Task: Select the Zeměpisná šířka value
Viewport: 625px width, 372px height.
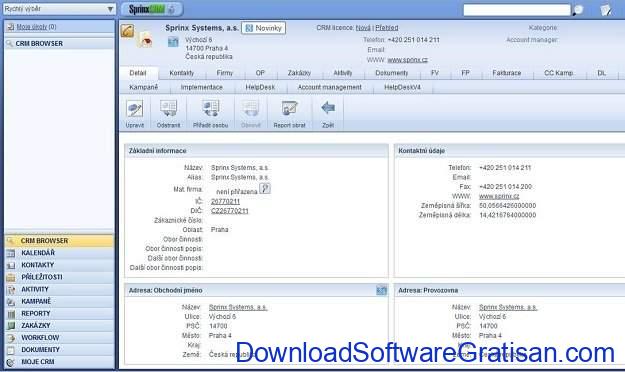Action: [x=507, y=205]
